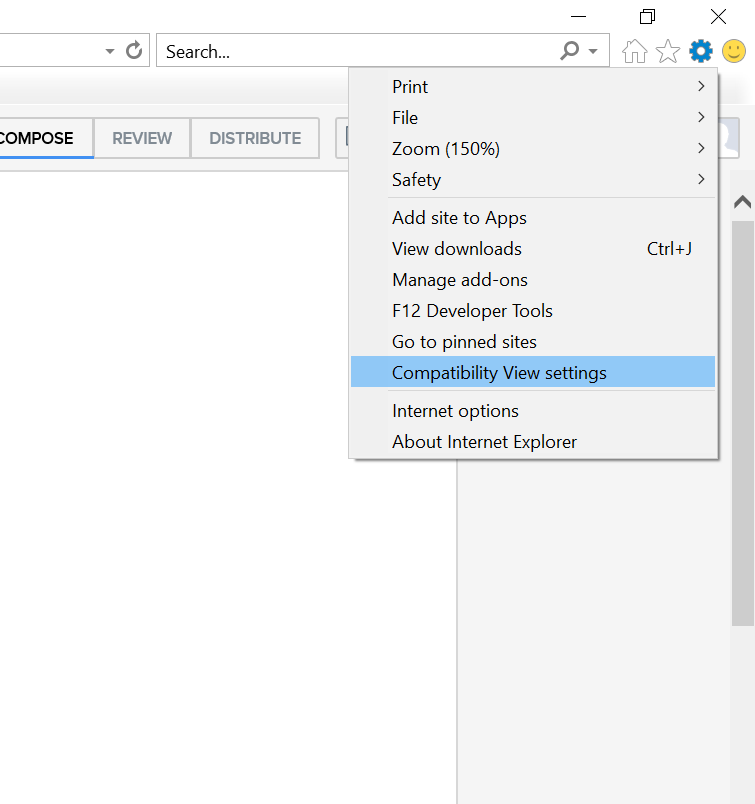
Task: Click the scrollbar up arrow
Action: pyautogui.click(x=742, y=202)
